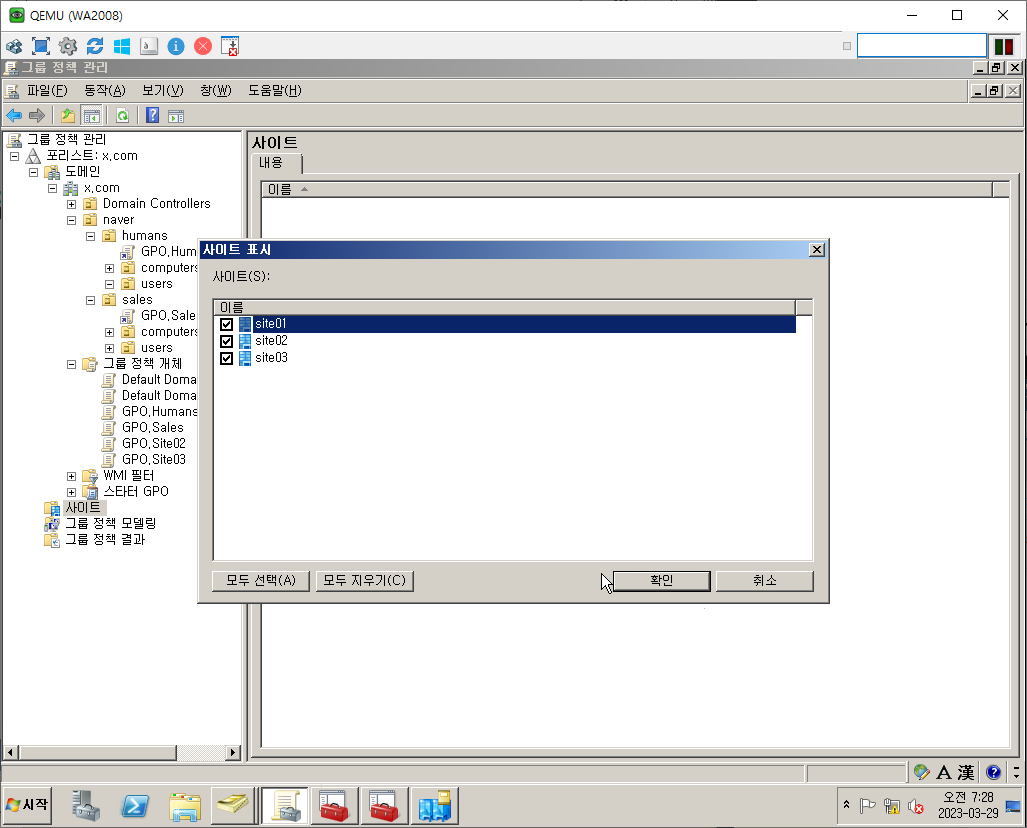Screen dimensions: 1027x828
Task: Click the QEMU blue refresh arrows icon
Action: (95, 46)
